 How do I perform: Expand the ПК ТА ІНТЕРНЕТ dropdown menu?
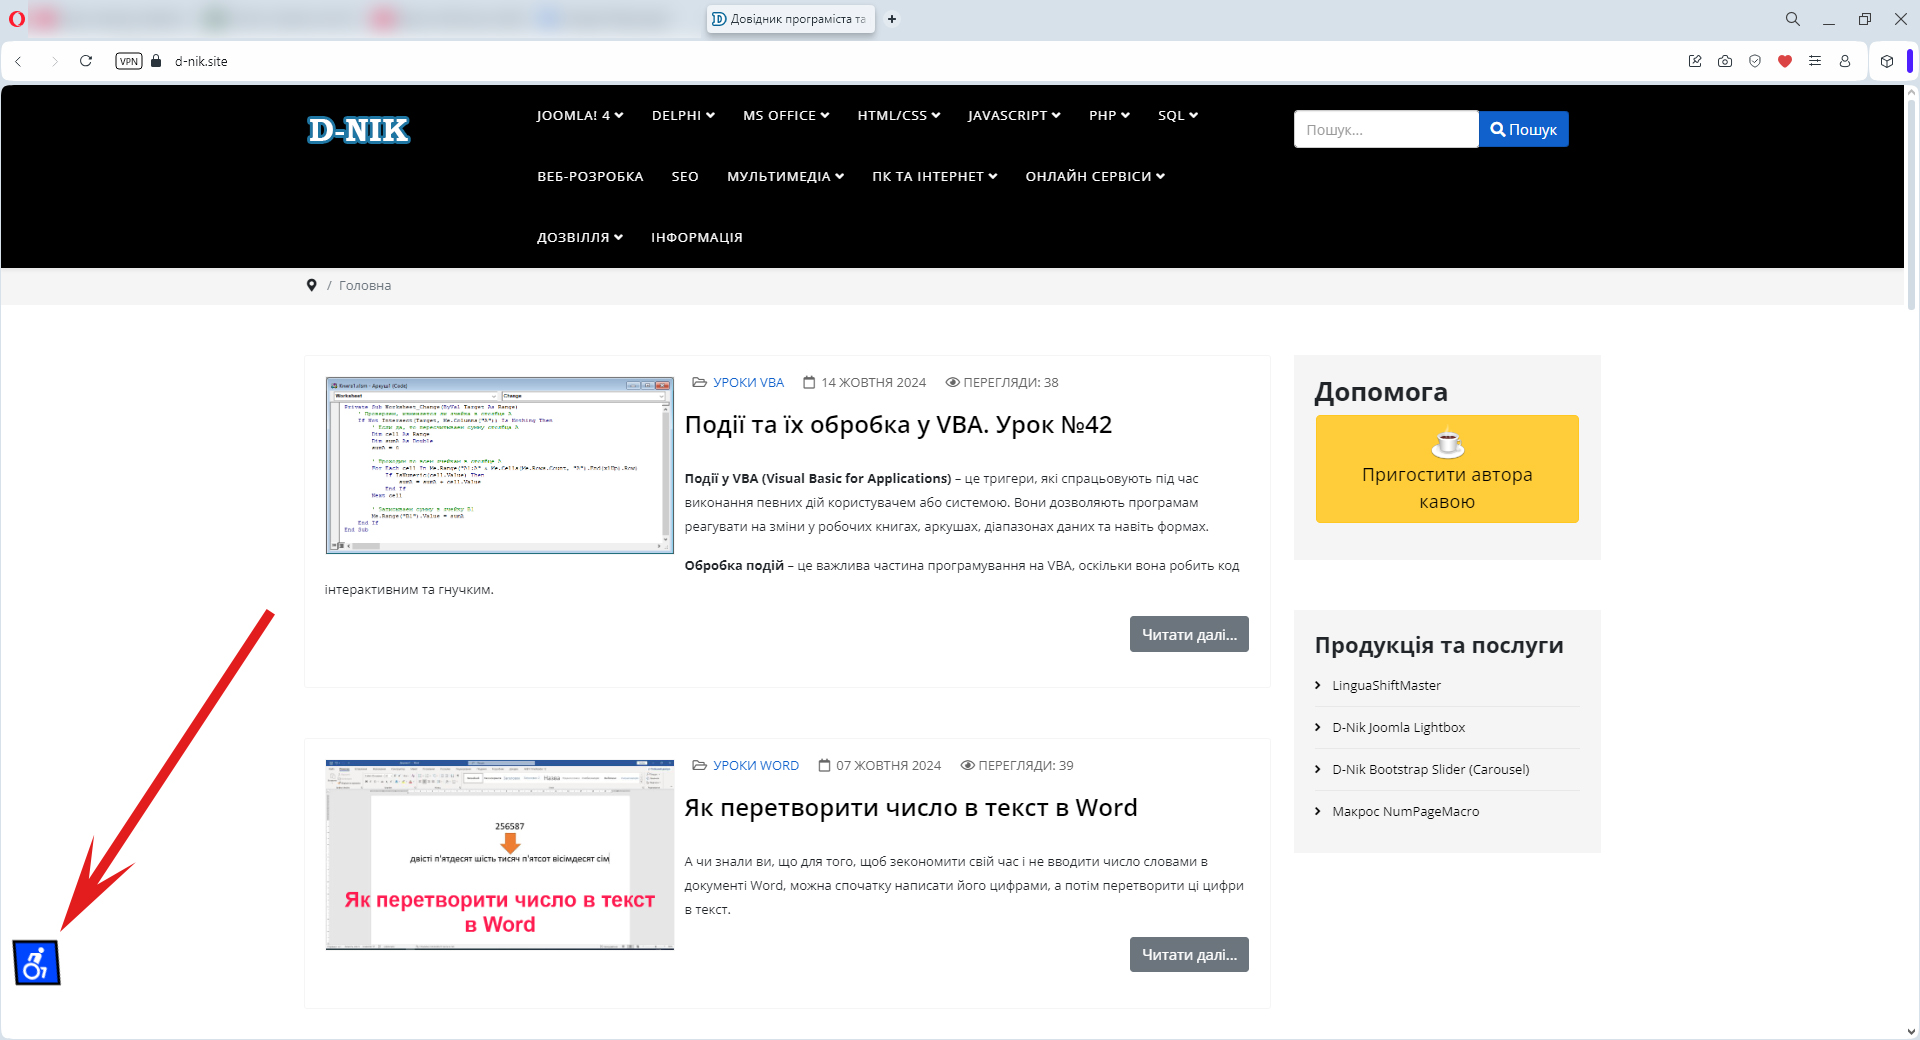[935, 176]
